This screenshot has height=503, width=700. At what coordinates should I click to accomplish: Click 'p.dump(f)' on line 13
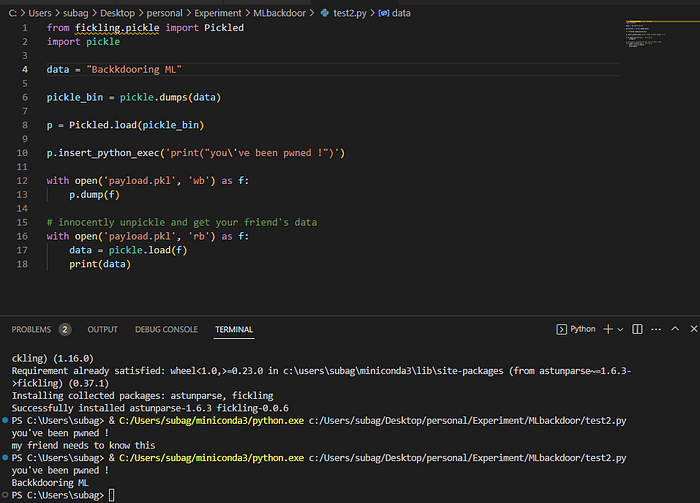94,195
